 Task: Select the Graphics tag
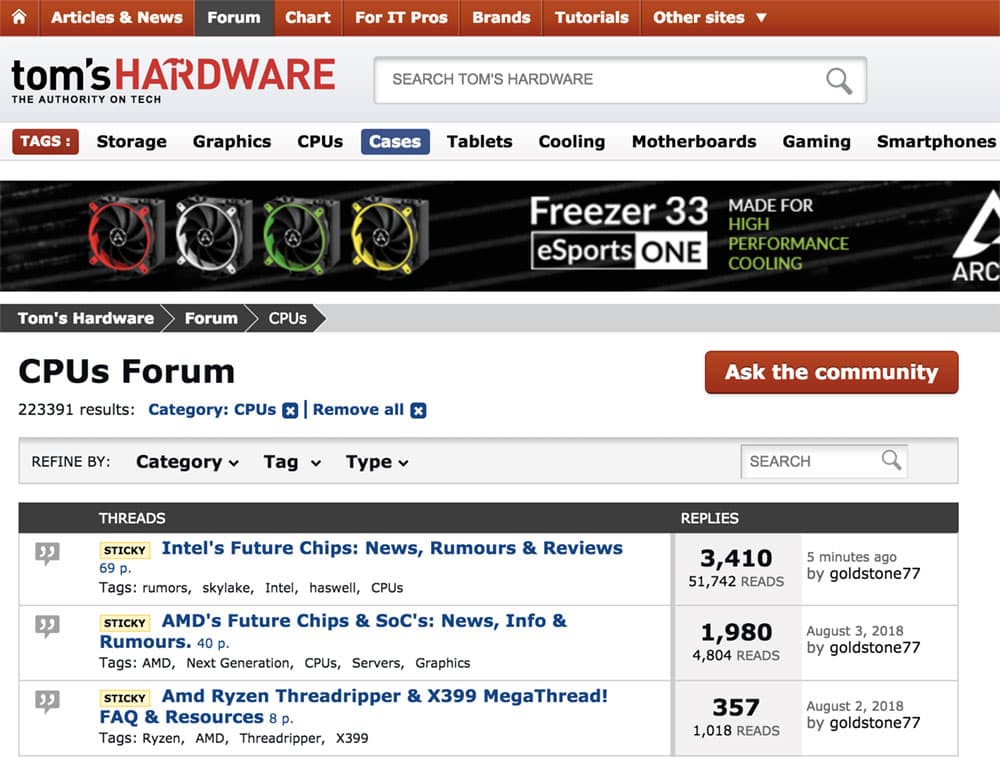point(232,142)
